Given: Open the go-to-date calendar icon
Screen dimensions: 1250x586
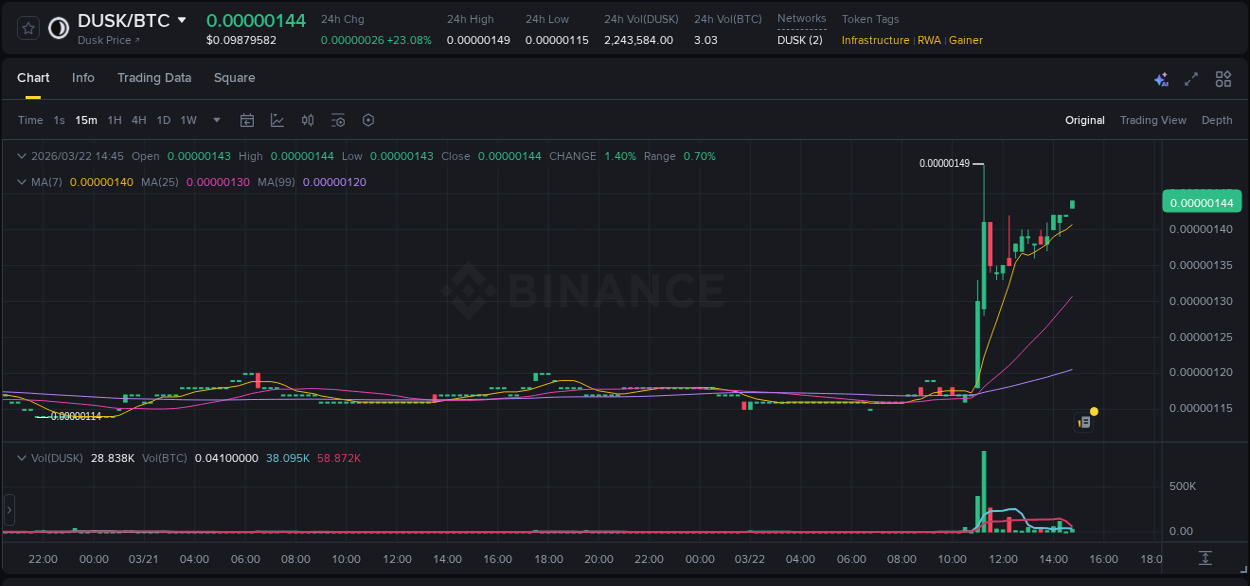Looking at the screenshot, I should coord(247,120).
